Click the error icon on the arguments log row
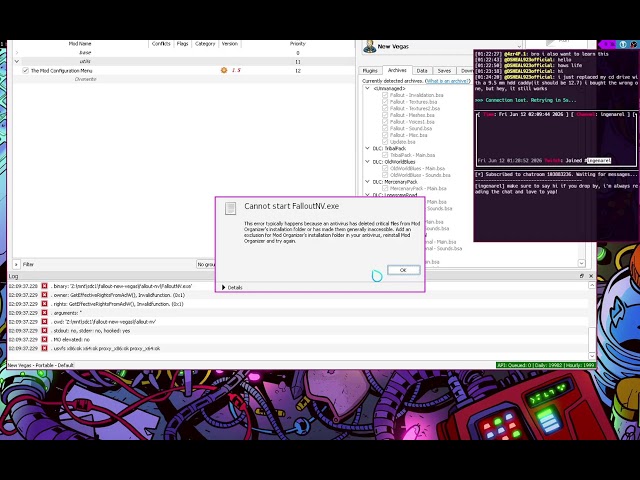The height and width of the screenshot is (480, 640). 44,313
